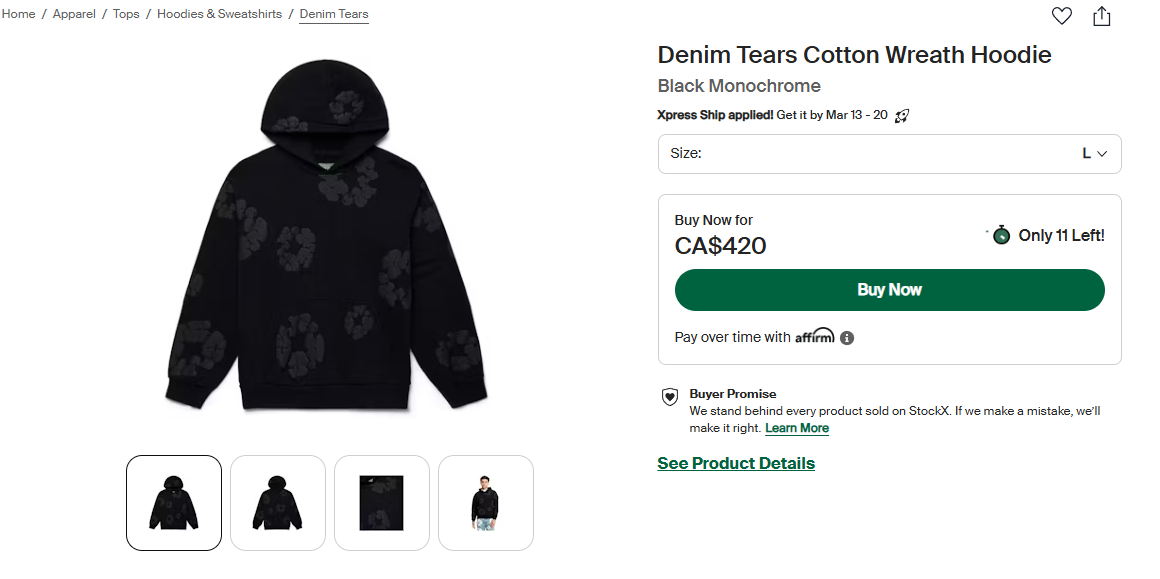Click the Xpress Ship rocket icon
This screenshot has width=1160, height=579.
[901, 115]
